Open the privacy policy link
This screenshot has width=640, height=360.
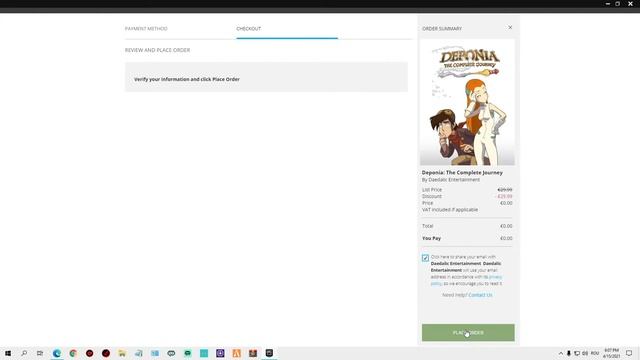pyautogui.click(x=496, y=277)
